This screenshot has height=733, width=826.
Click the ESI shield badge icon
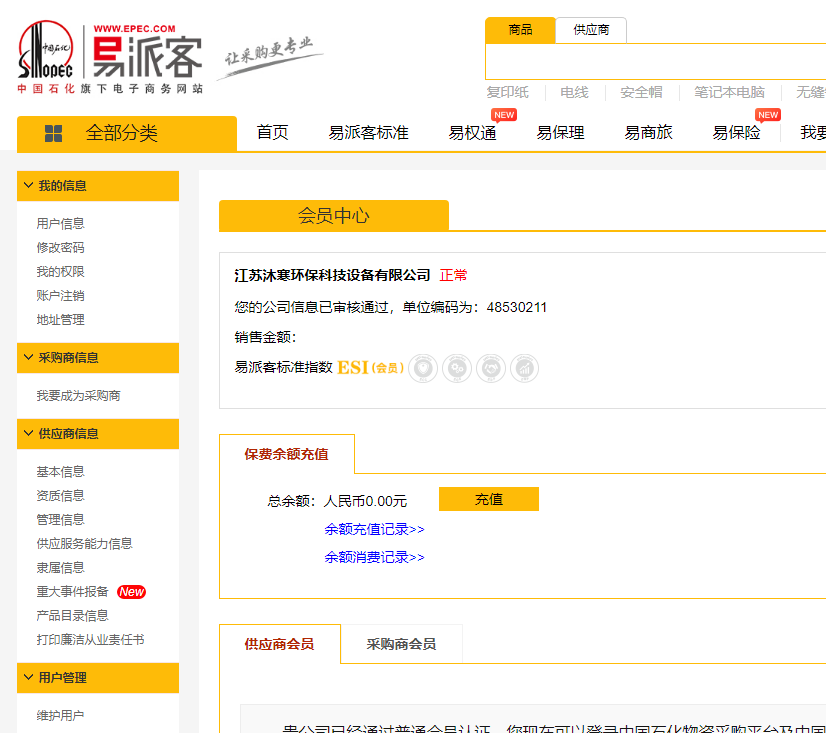click(x=423, y=368)
